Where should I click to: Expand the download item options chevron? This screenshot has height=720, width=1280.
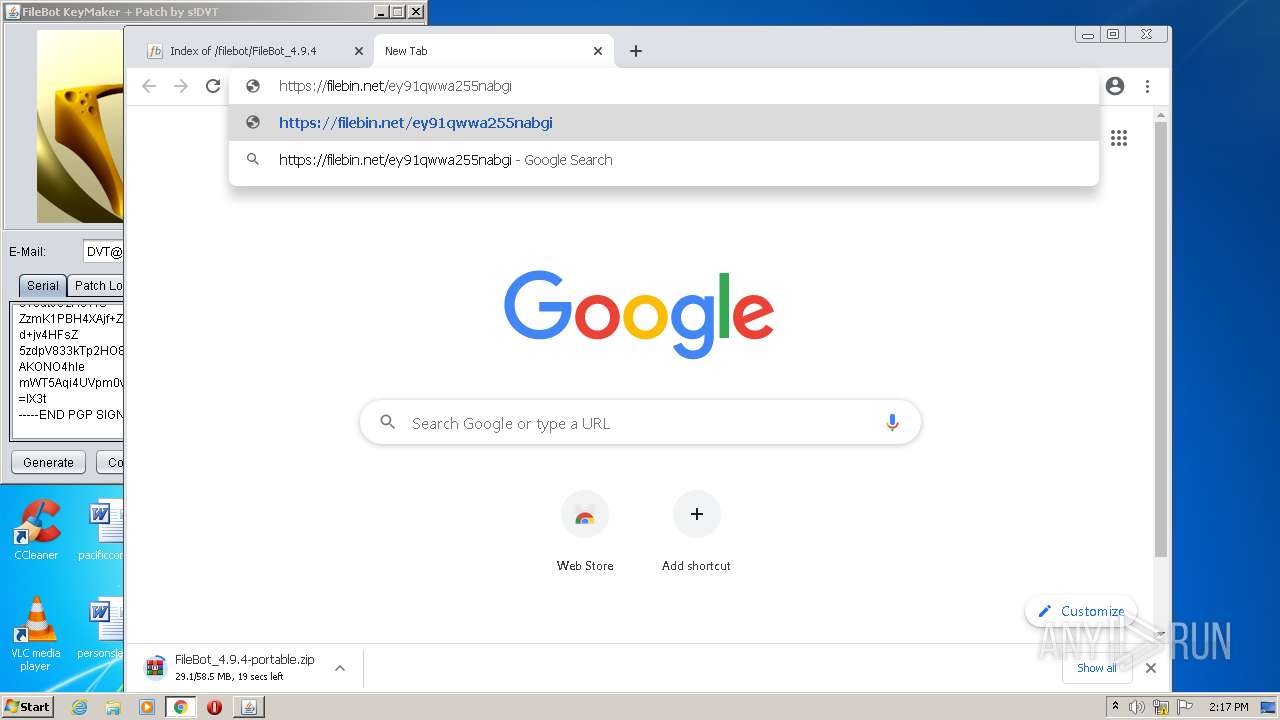tap(340, 668)
